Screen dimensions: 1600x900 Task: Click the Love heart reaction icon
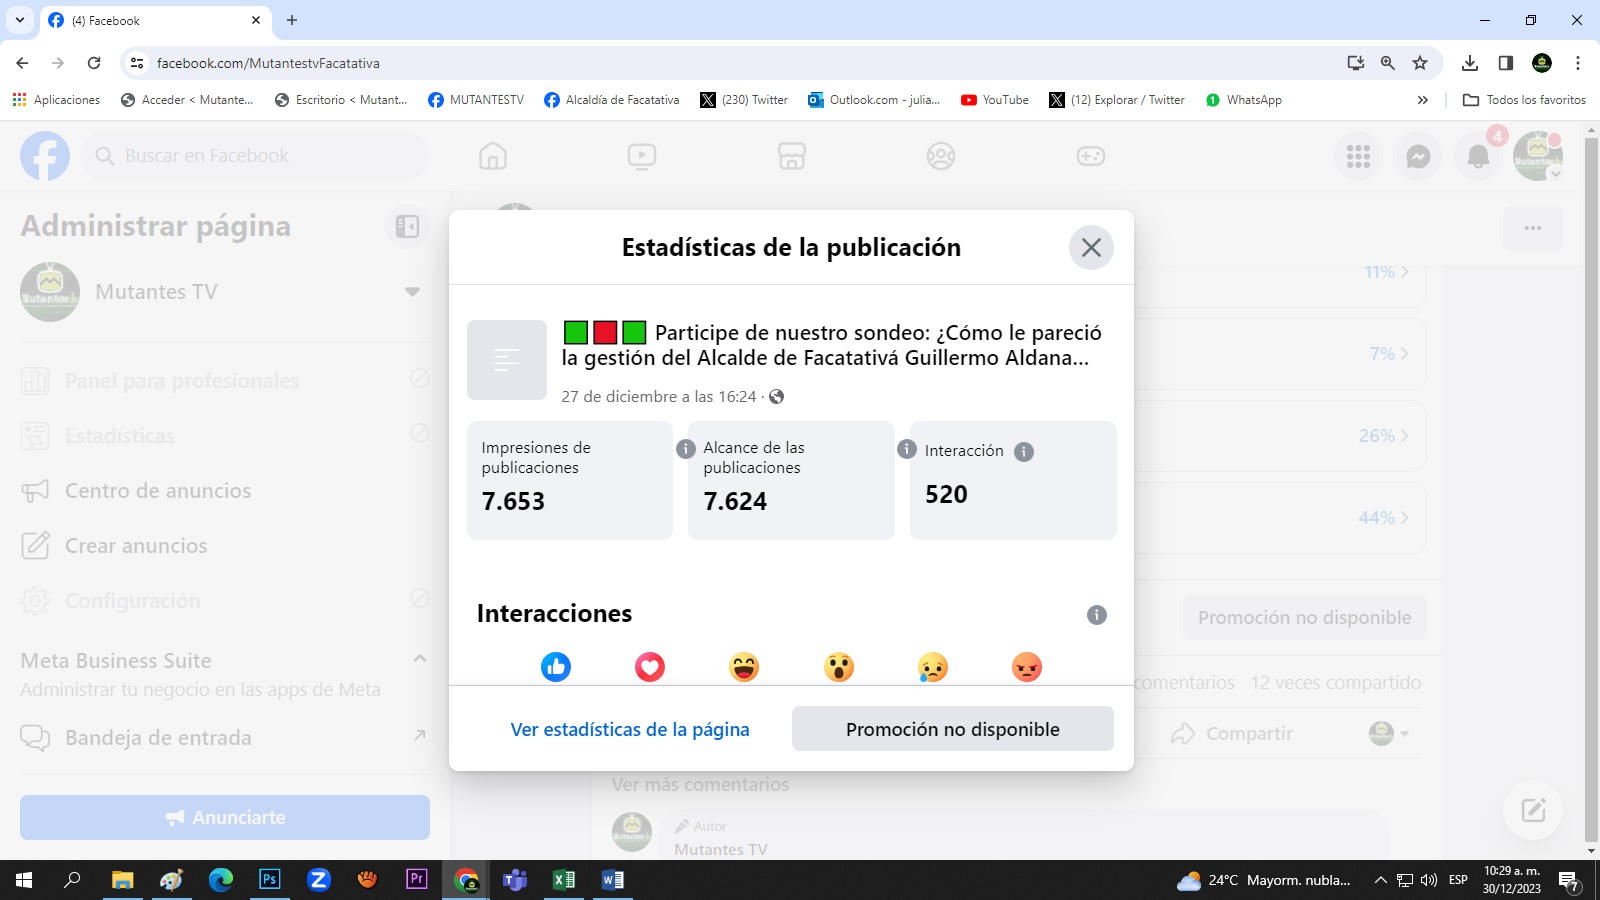click(650, 667)
